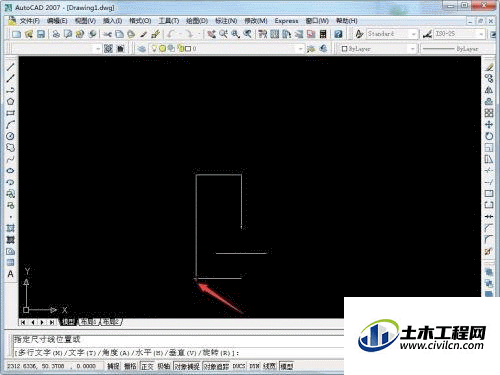Viewport: 500px width, 375px height.
Task: Open the Standard text style dropdown
Action: click(x=413, y=34)
